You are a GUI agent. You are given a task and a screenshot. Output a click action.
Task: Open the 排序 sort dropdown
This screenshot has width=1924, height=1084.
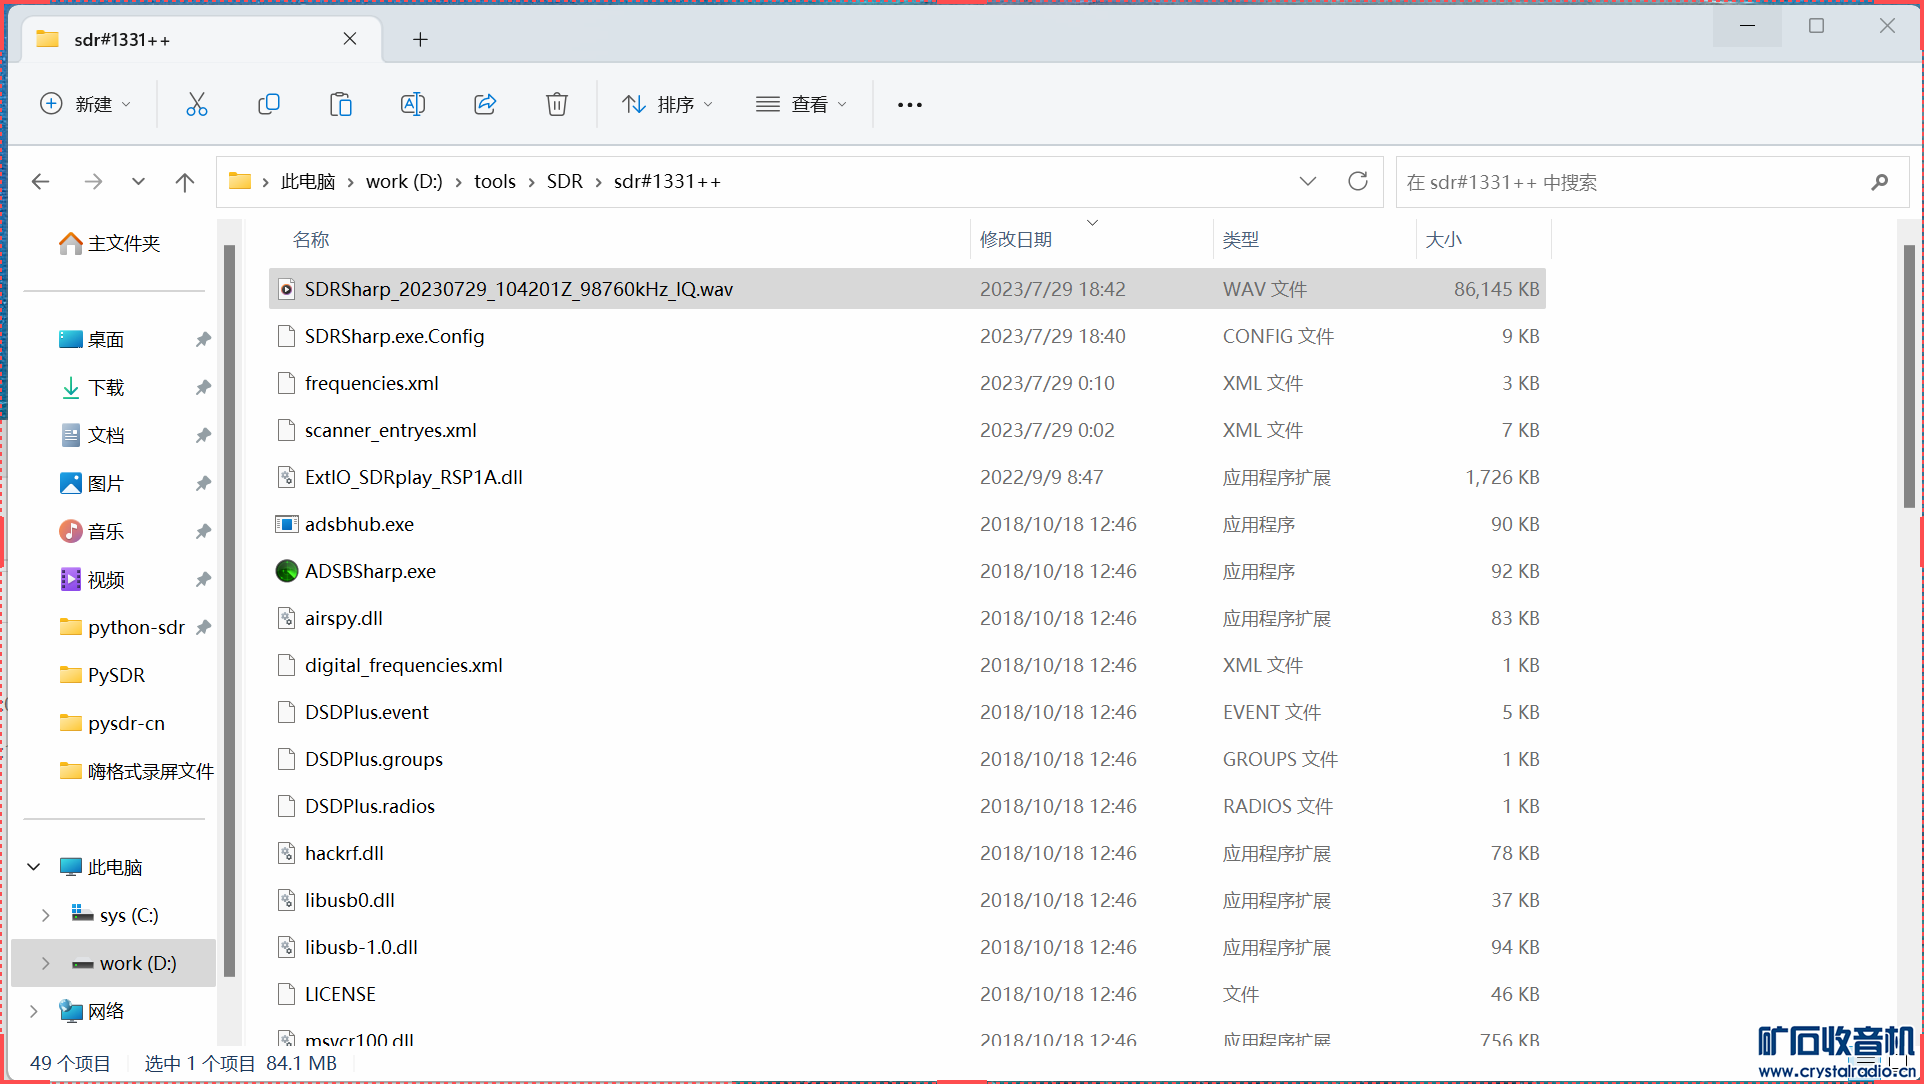pyautogui.click(x=667, y=104)
